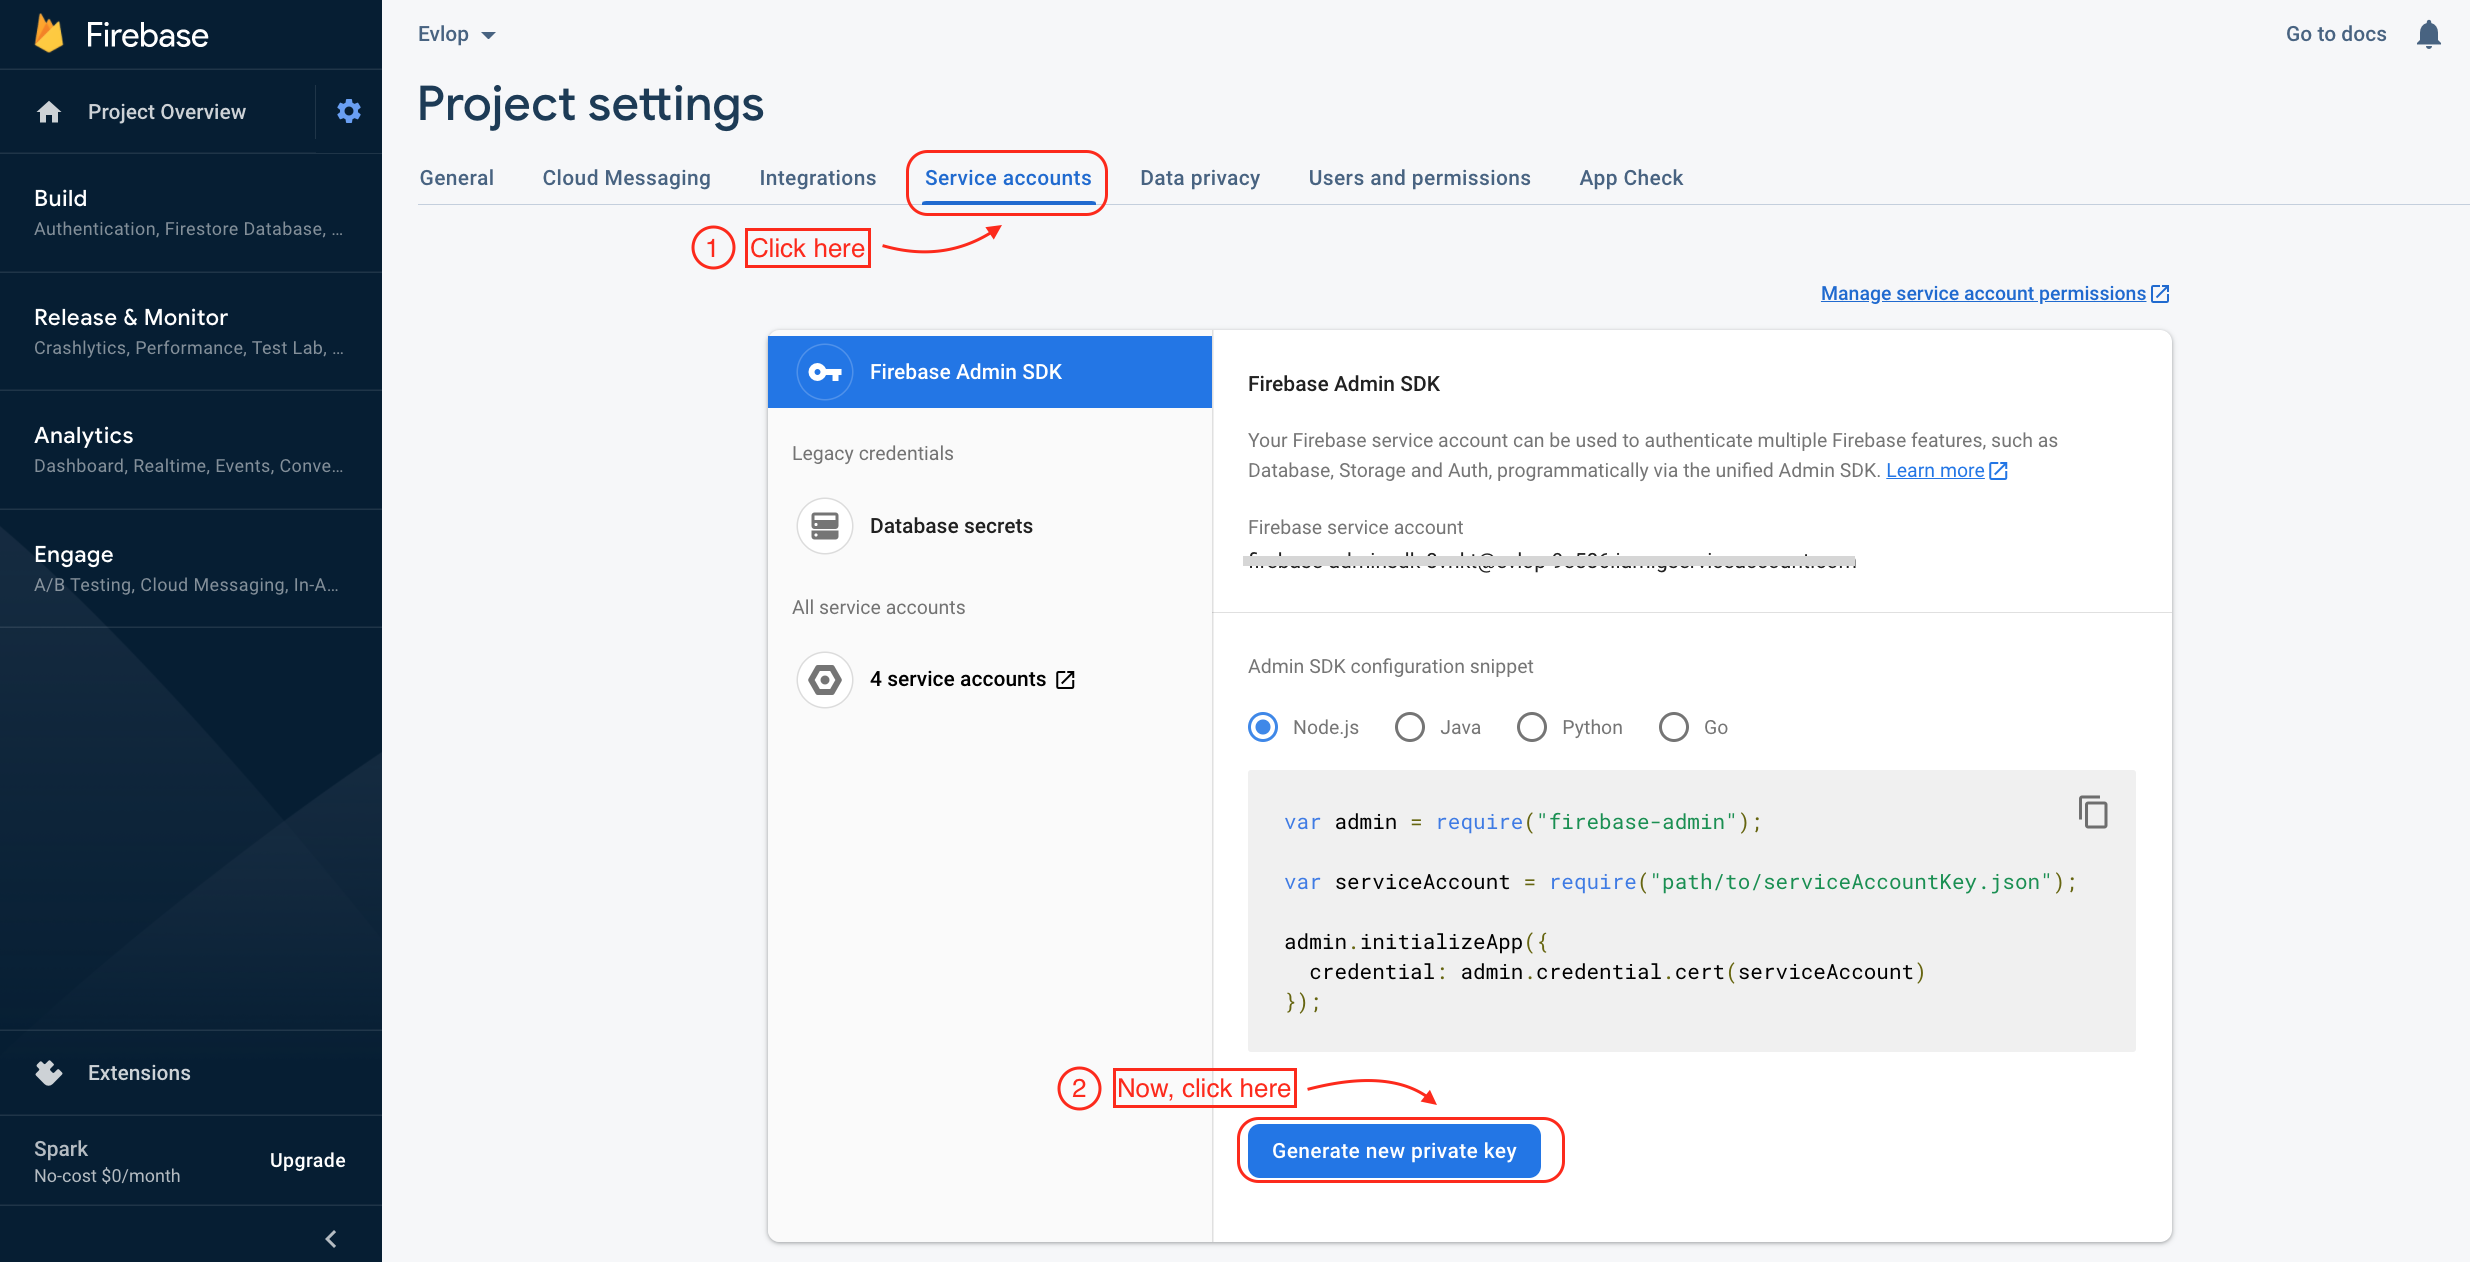This screenshot has width=2470, height=1262.
Task: Click the Extensions puzzle icon
Action: click(x=49, y=1073)
